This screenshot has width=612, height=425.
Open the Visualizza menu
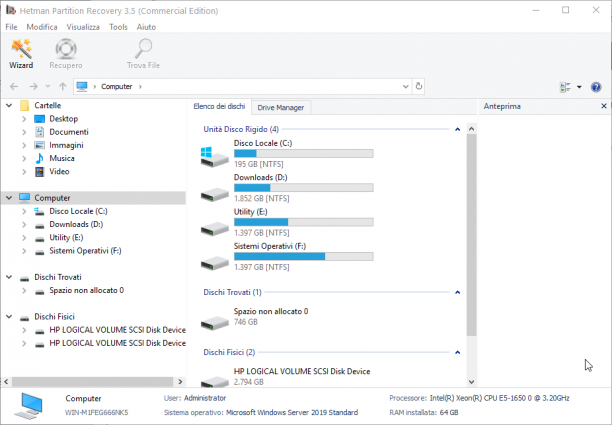(83, 27)
